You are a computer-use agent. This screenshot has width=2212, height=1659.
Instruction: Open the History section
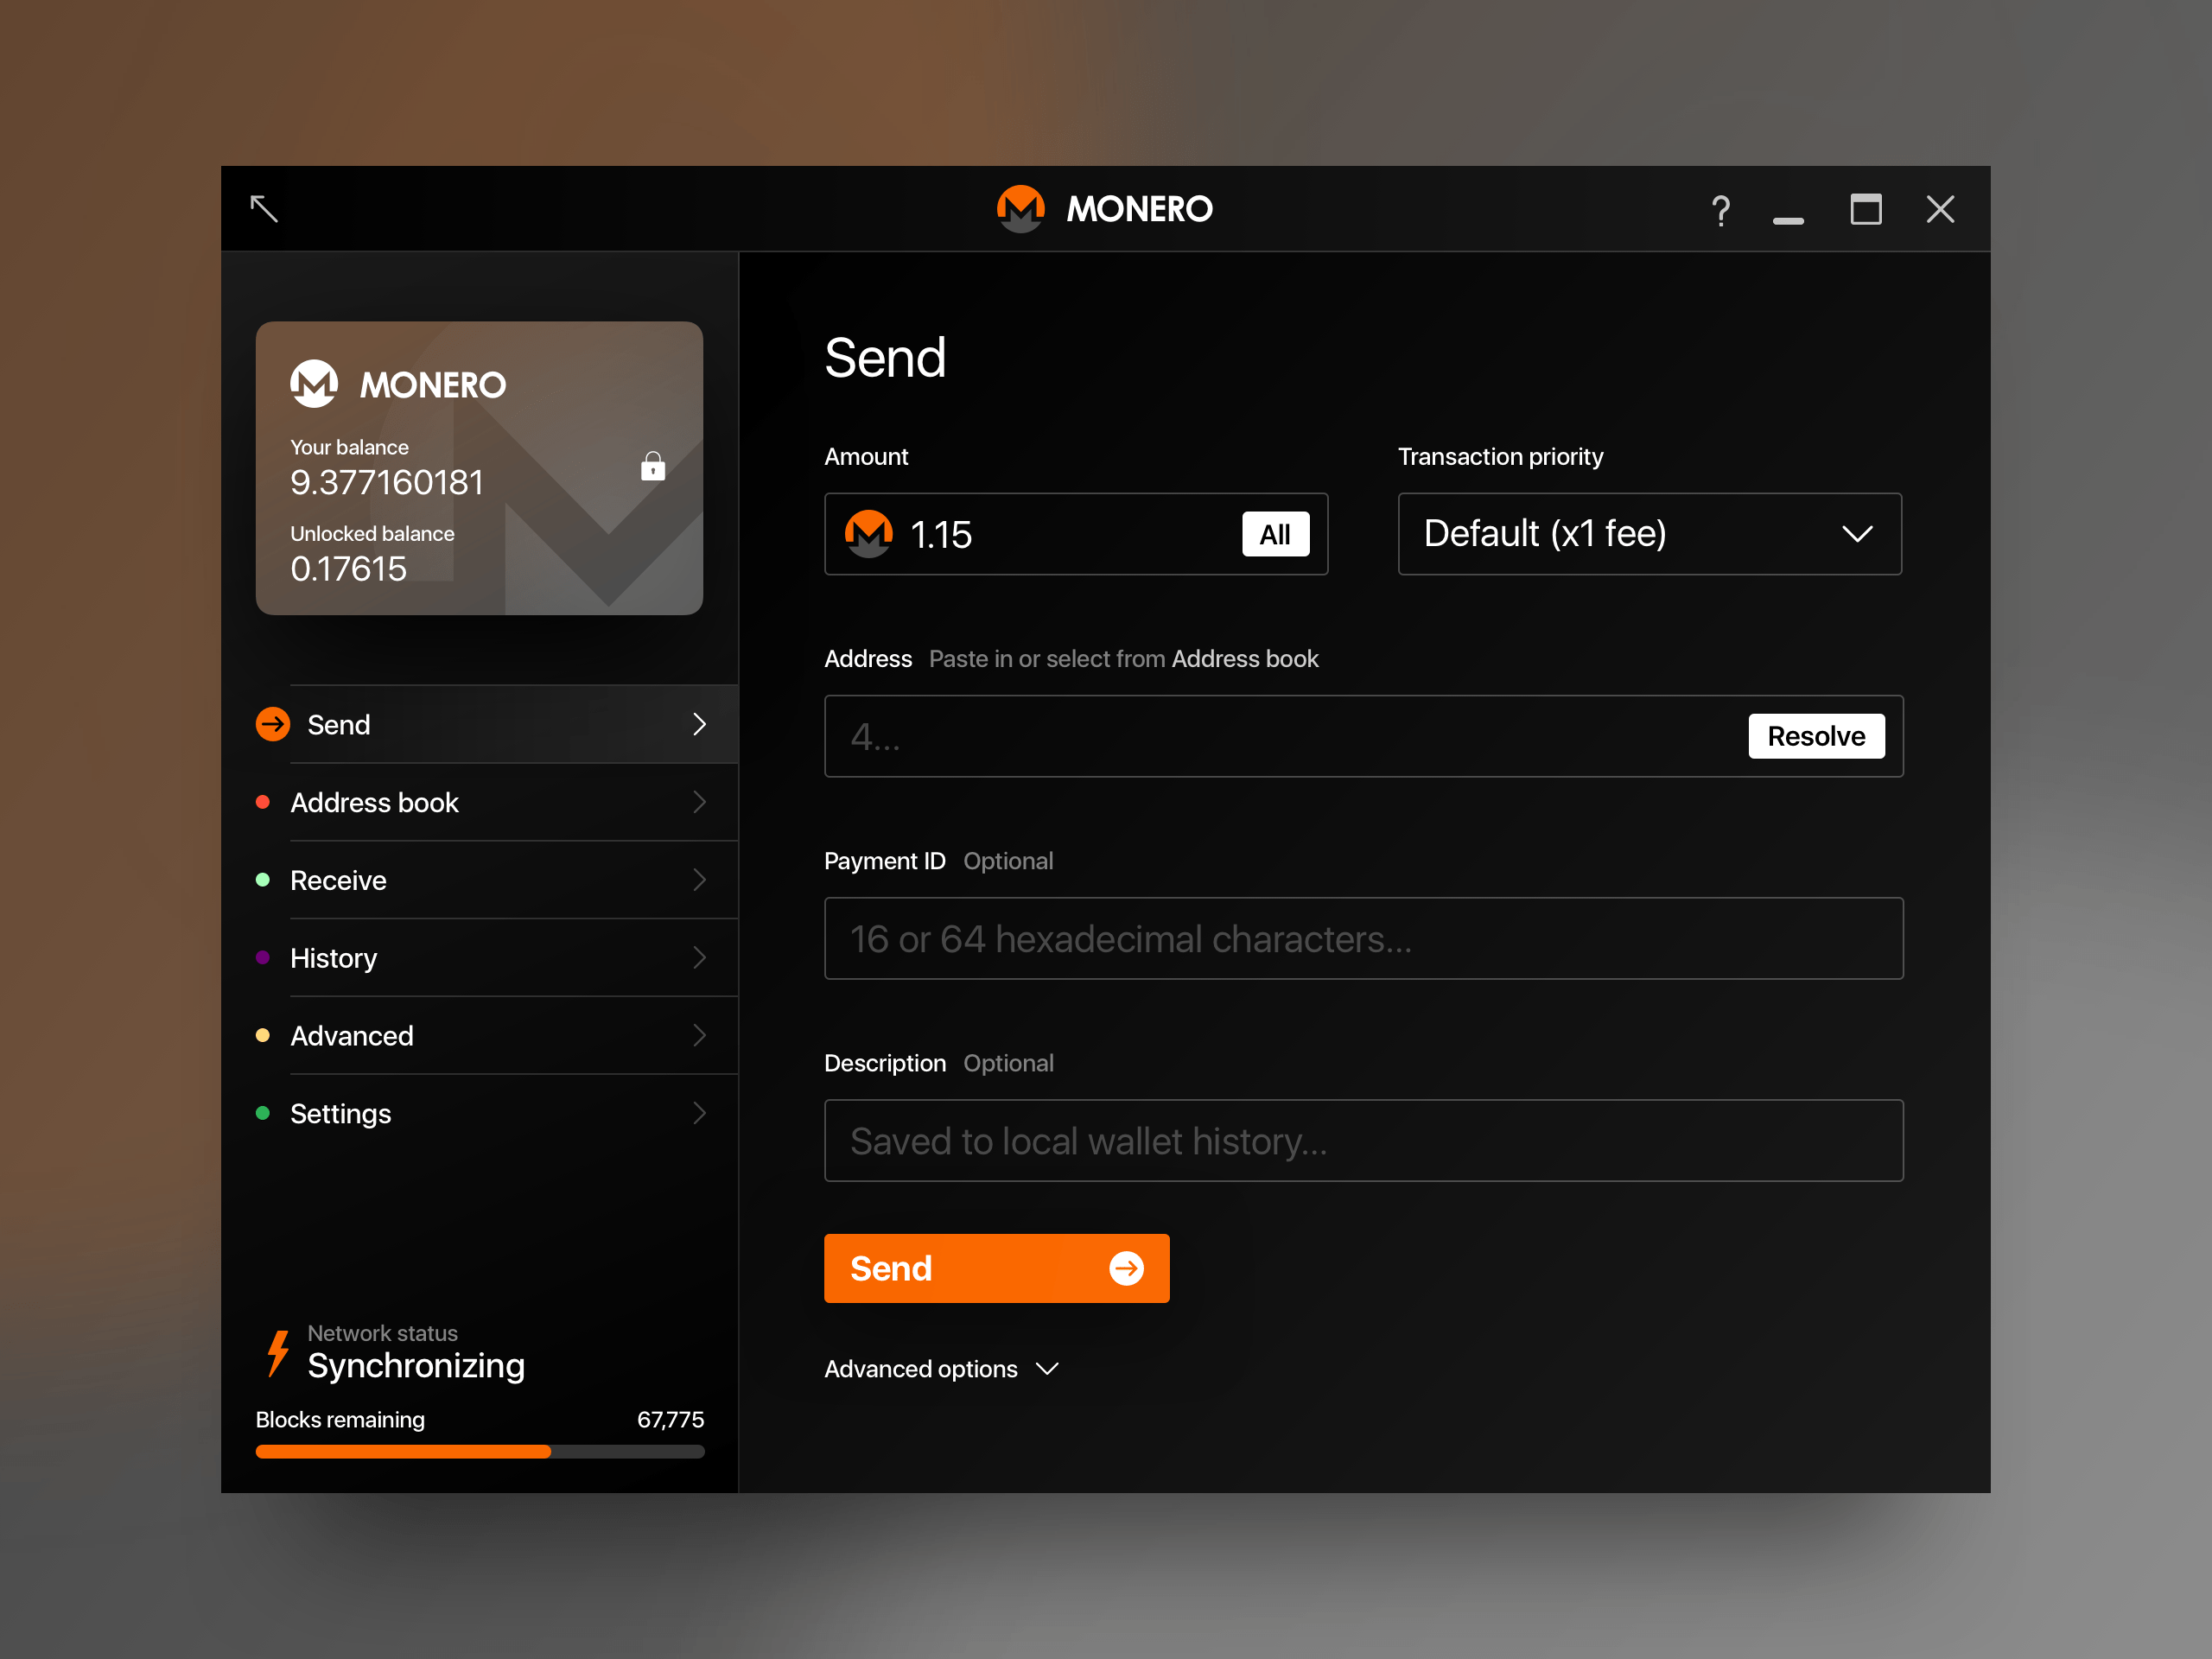[333, 958]
